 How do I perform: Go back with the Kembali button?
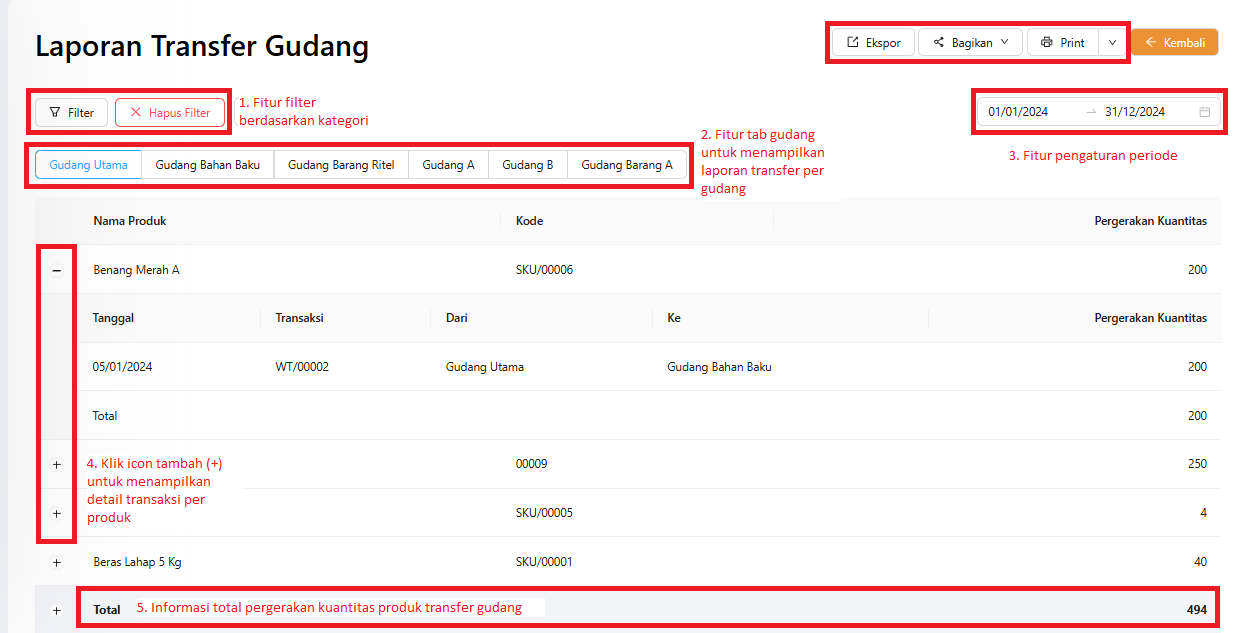tap(1174, 42)
